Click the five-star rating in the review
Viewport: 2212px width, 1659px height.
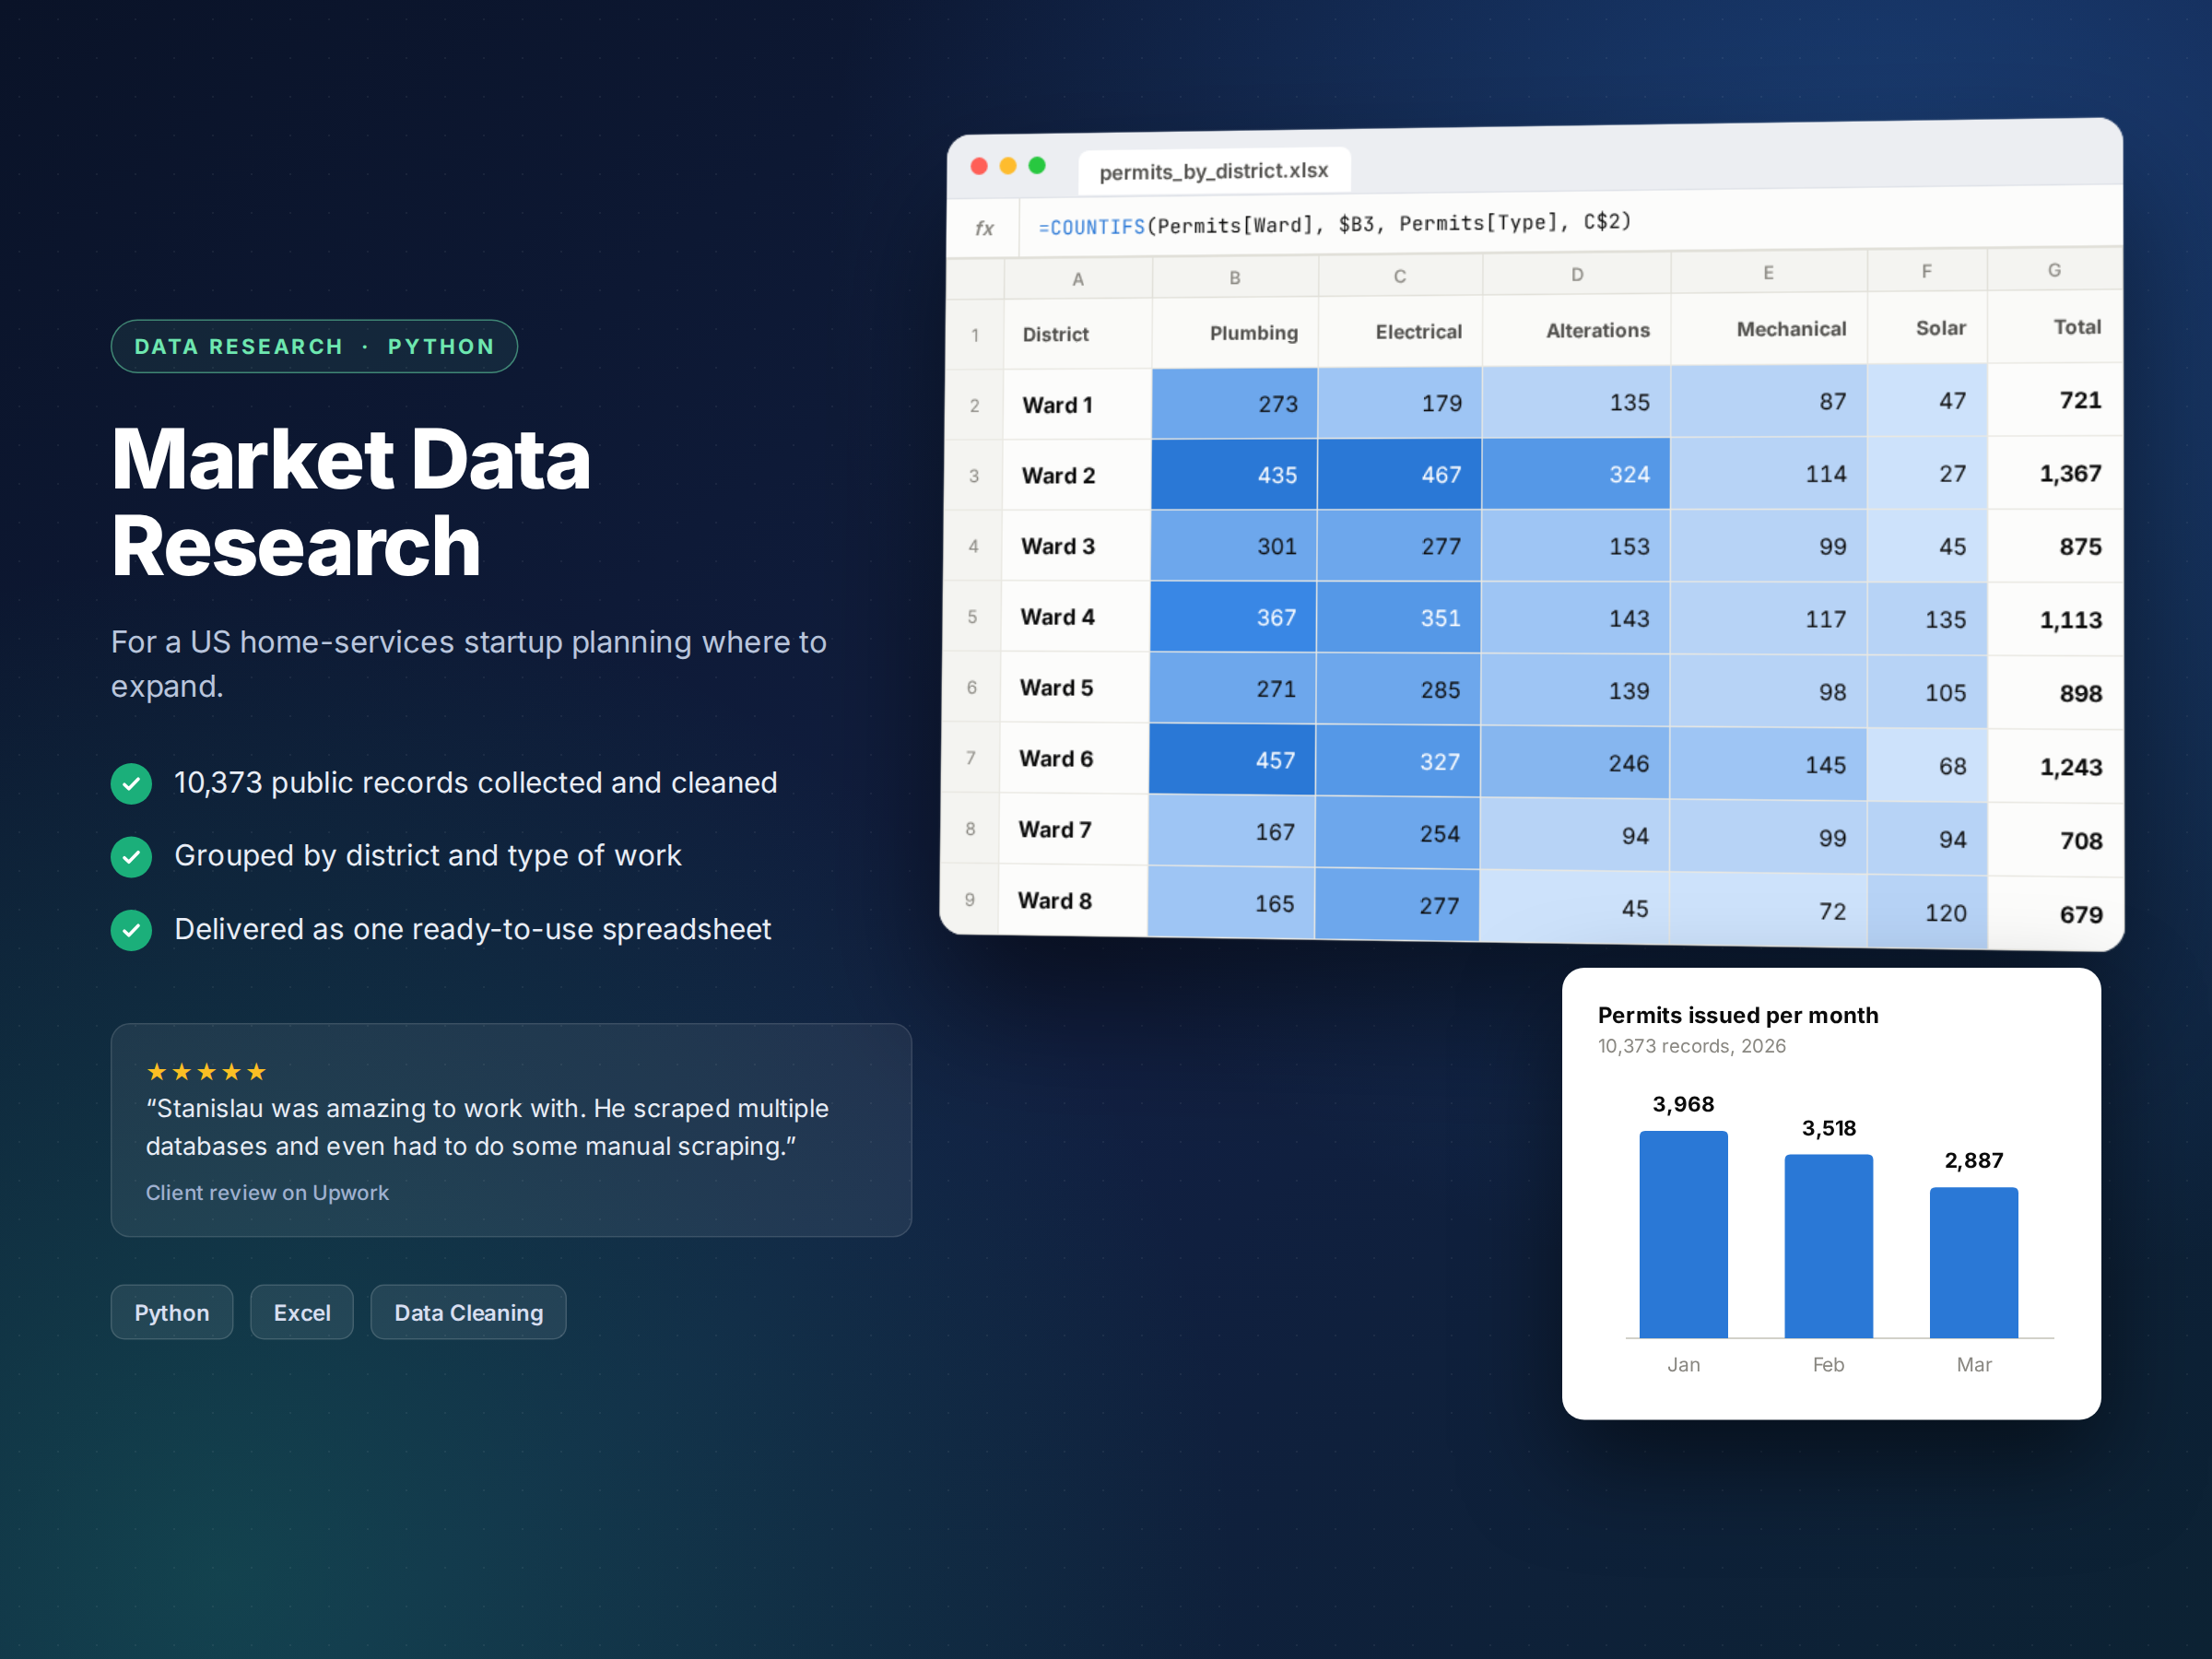(x=206, y=1072)
